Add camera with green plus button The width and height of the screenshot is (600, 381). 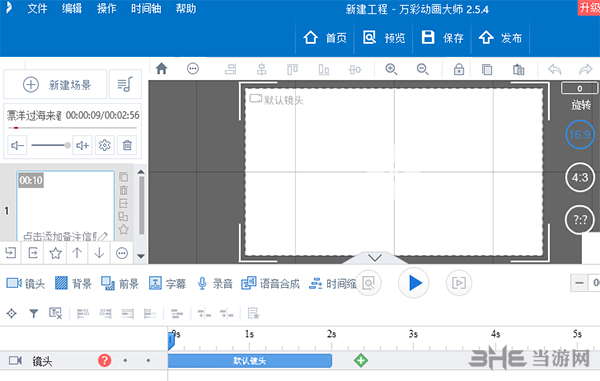point(360,360)
